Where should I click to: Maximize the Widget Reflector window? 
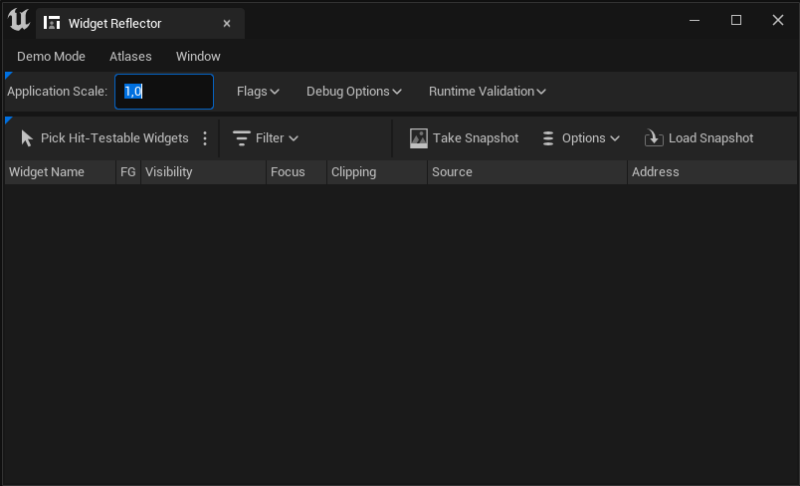[x=736, y=20]
